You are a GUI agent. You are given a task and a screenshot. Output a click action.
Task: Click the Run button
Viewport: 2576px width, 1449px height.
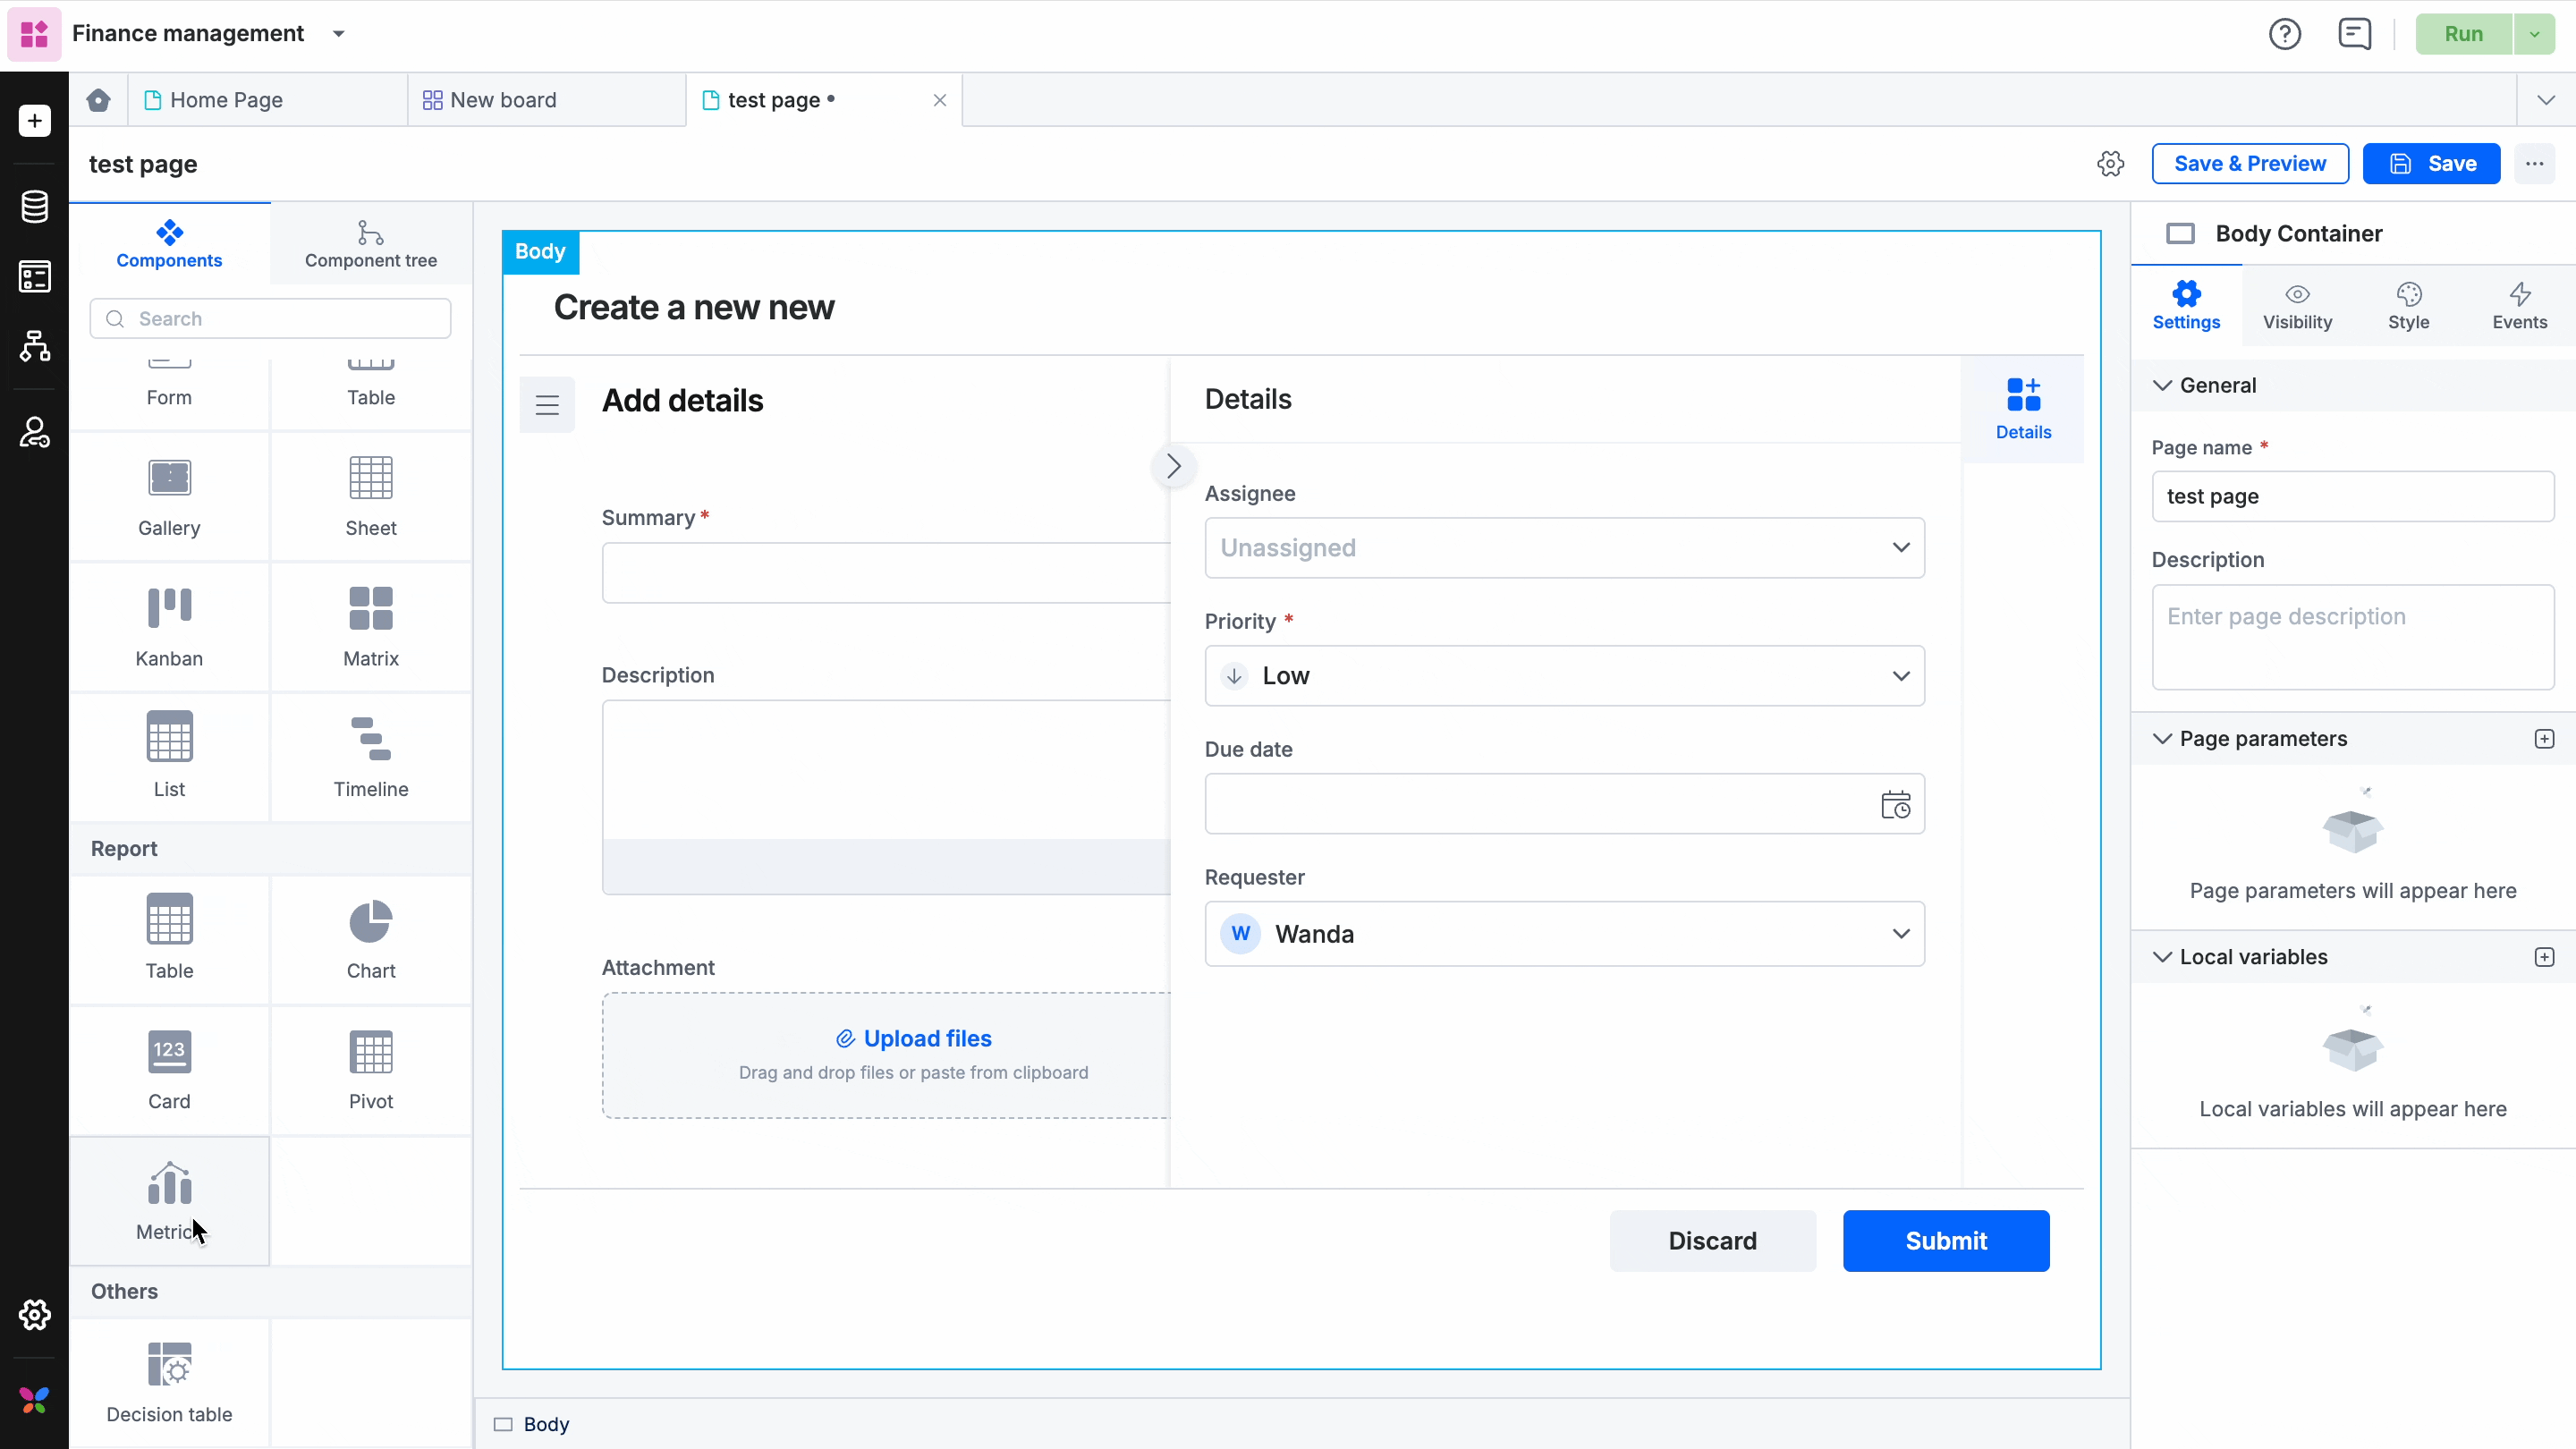pyautogui.click(x=2463, y=34)
